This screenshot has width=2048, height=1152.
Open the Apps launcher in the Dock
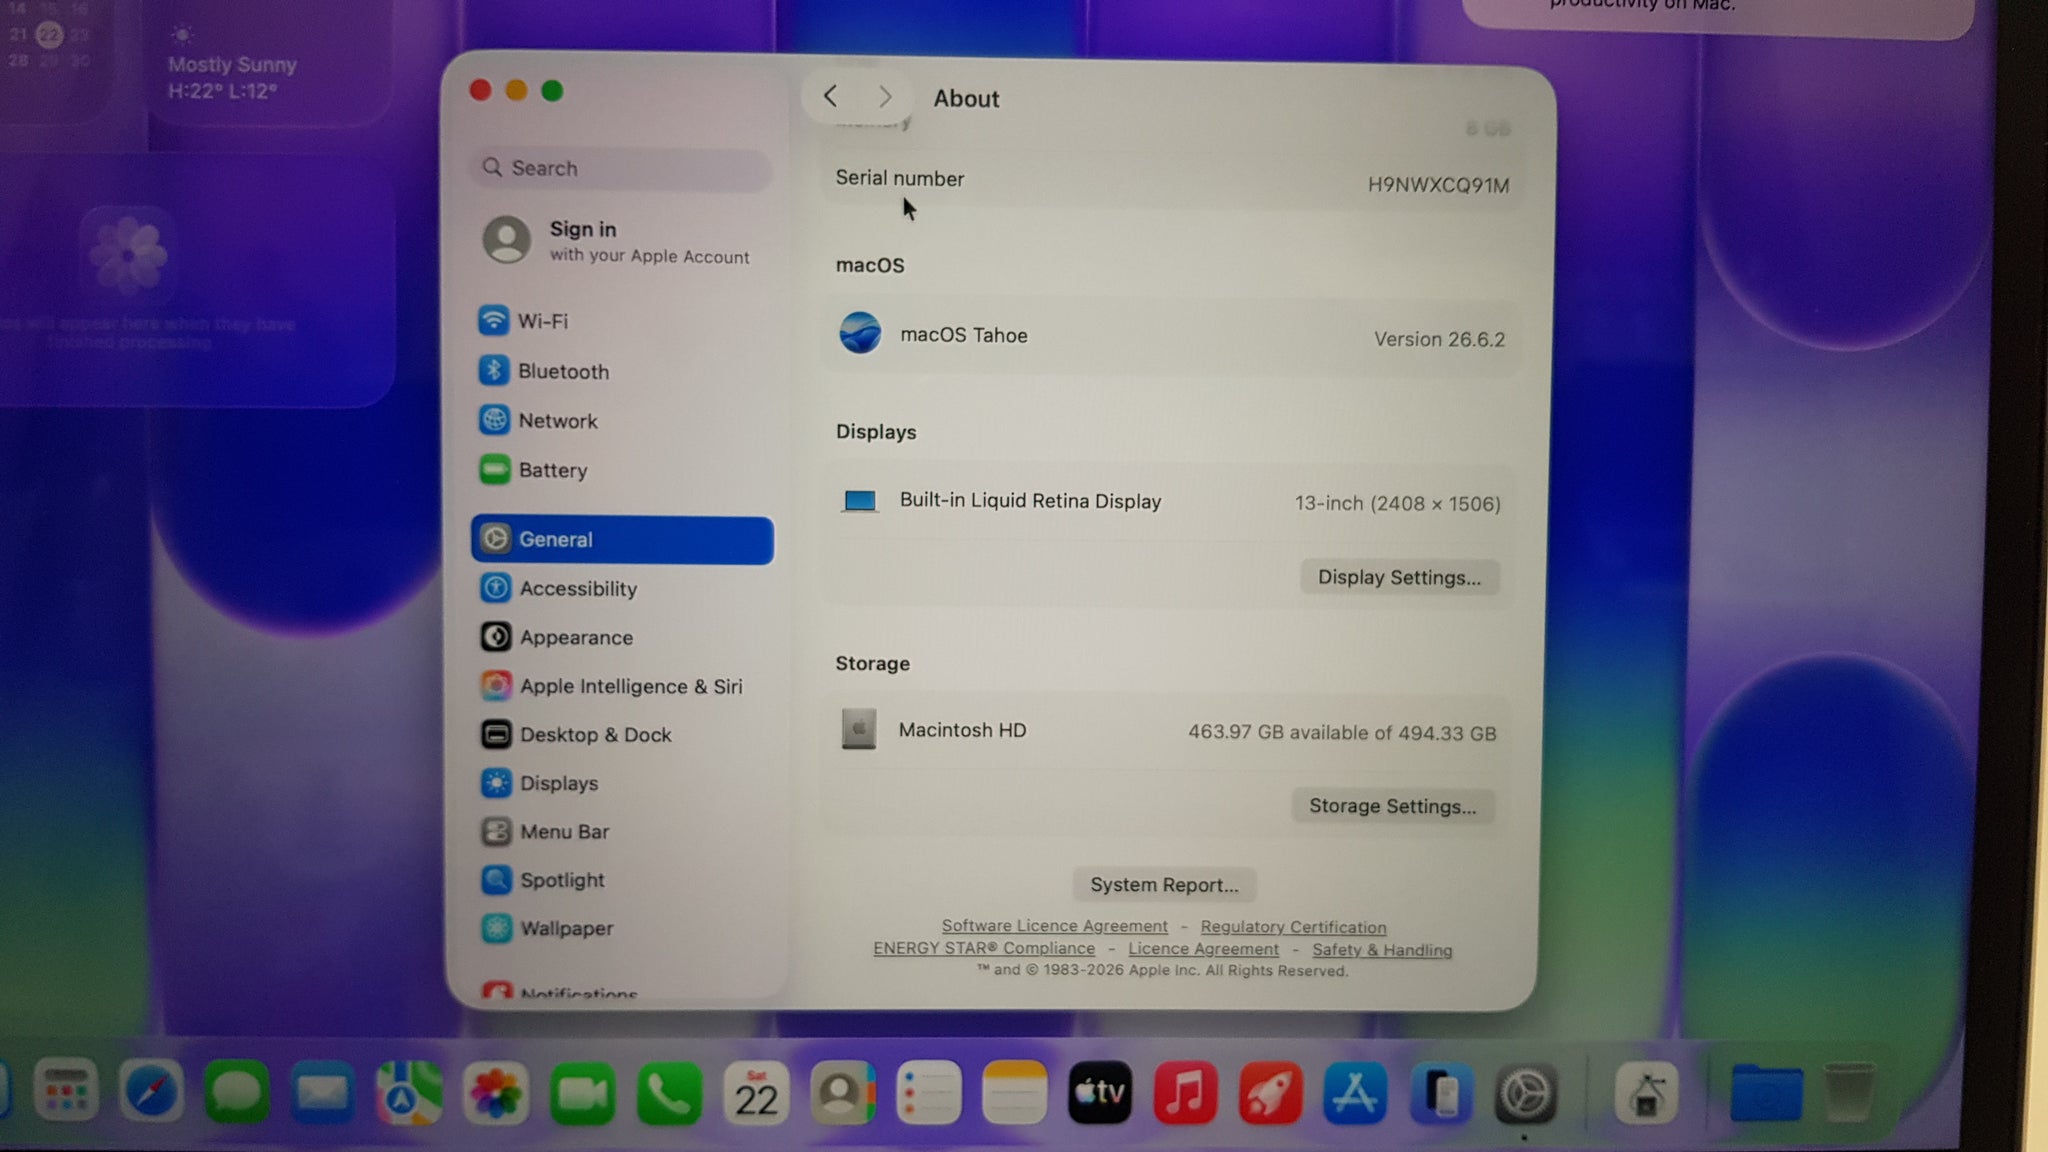[65, 1091]
